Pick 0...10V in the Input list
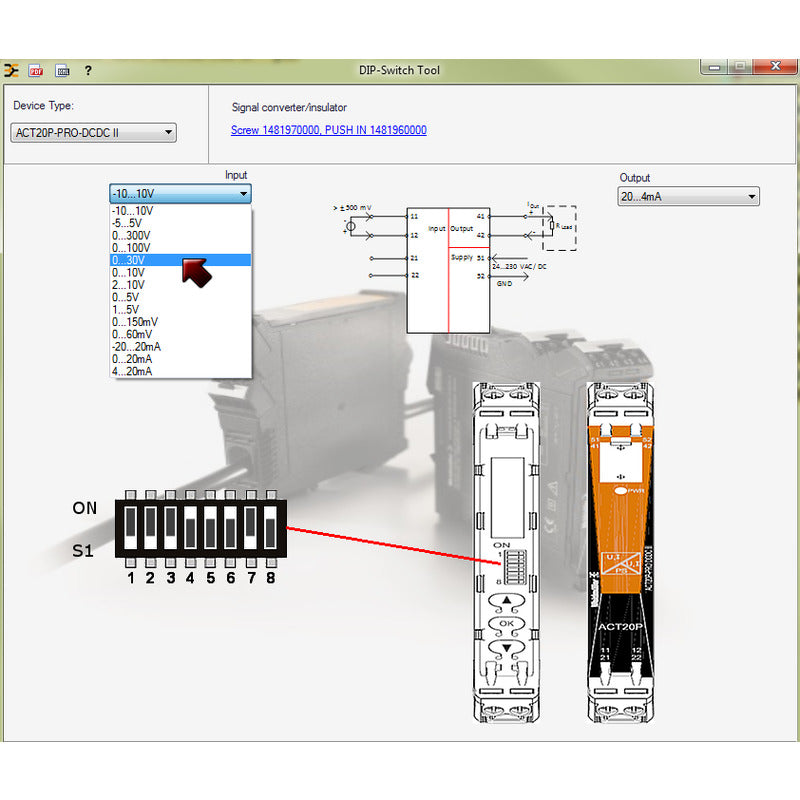The width and height of the screenshot is (800, 800). tap(181, 272)
